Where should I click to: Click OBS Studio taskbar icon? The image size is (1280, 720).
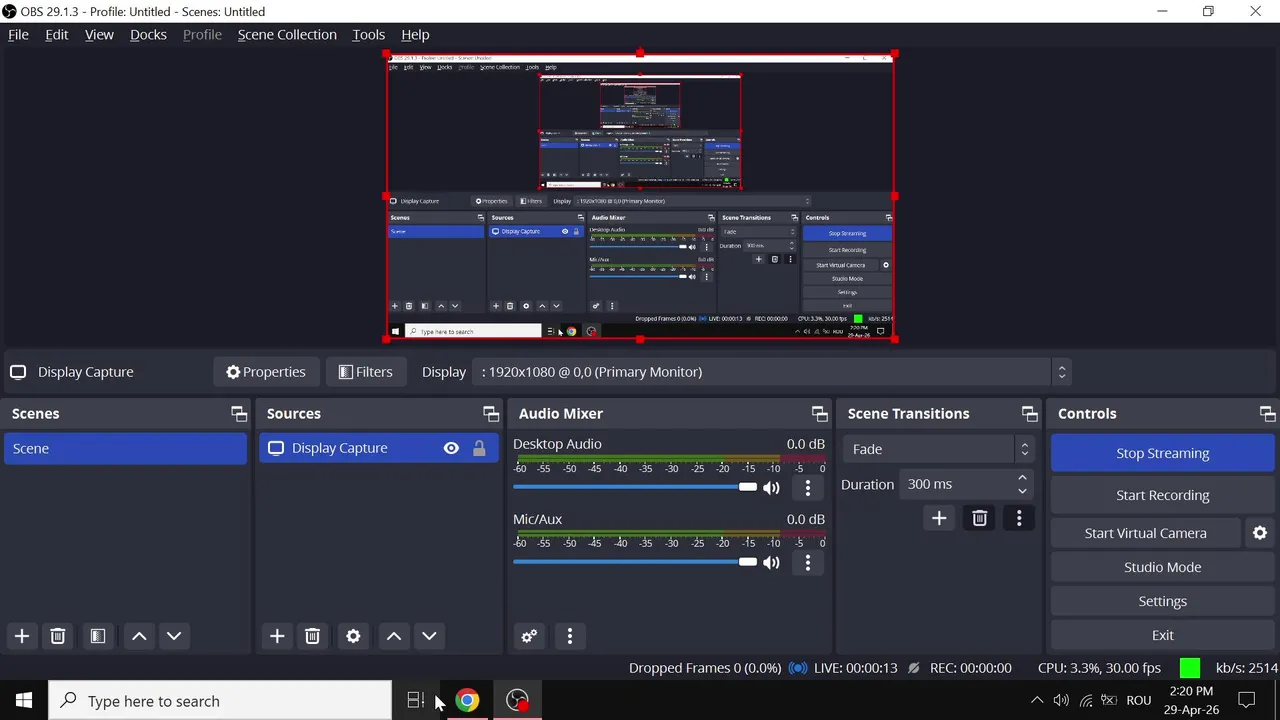tap(517, 700)
